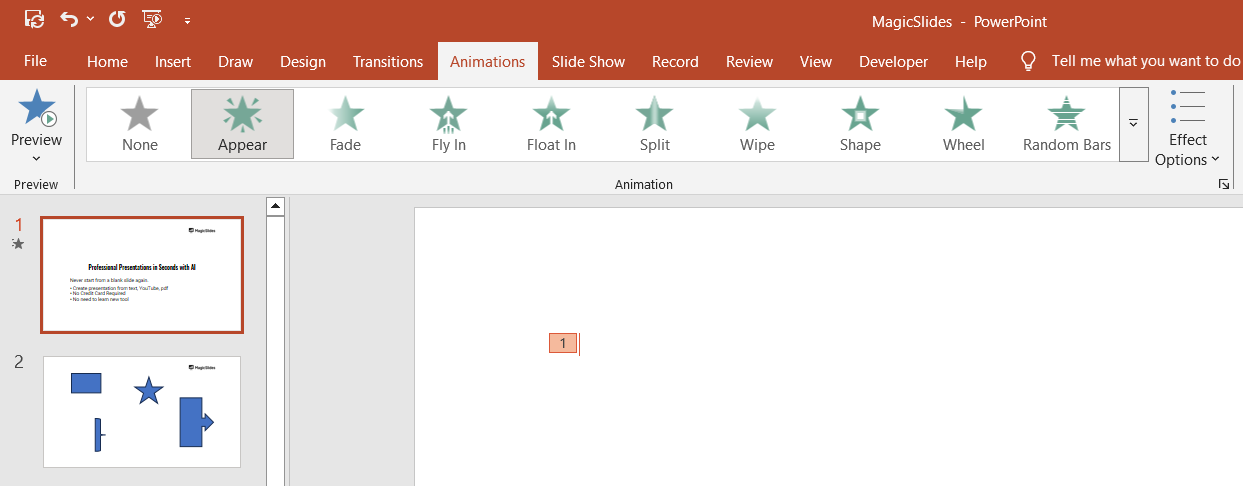Open the Draw tab

(236, 61)
